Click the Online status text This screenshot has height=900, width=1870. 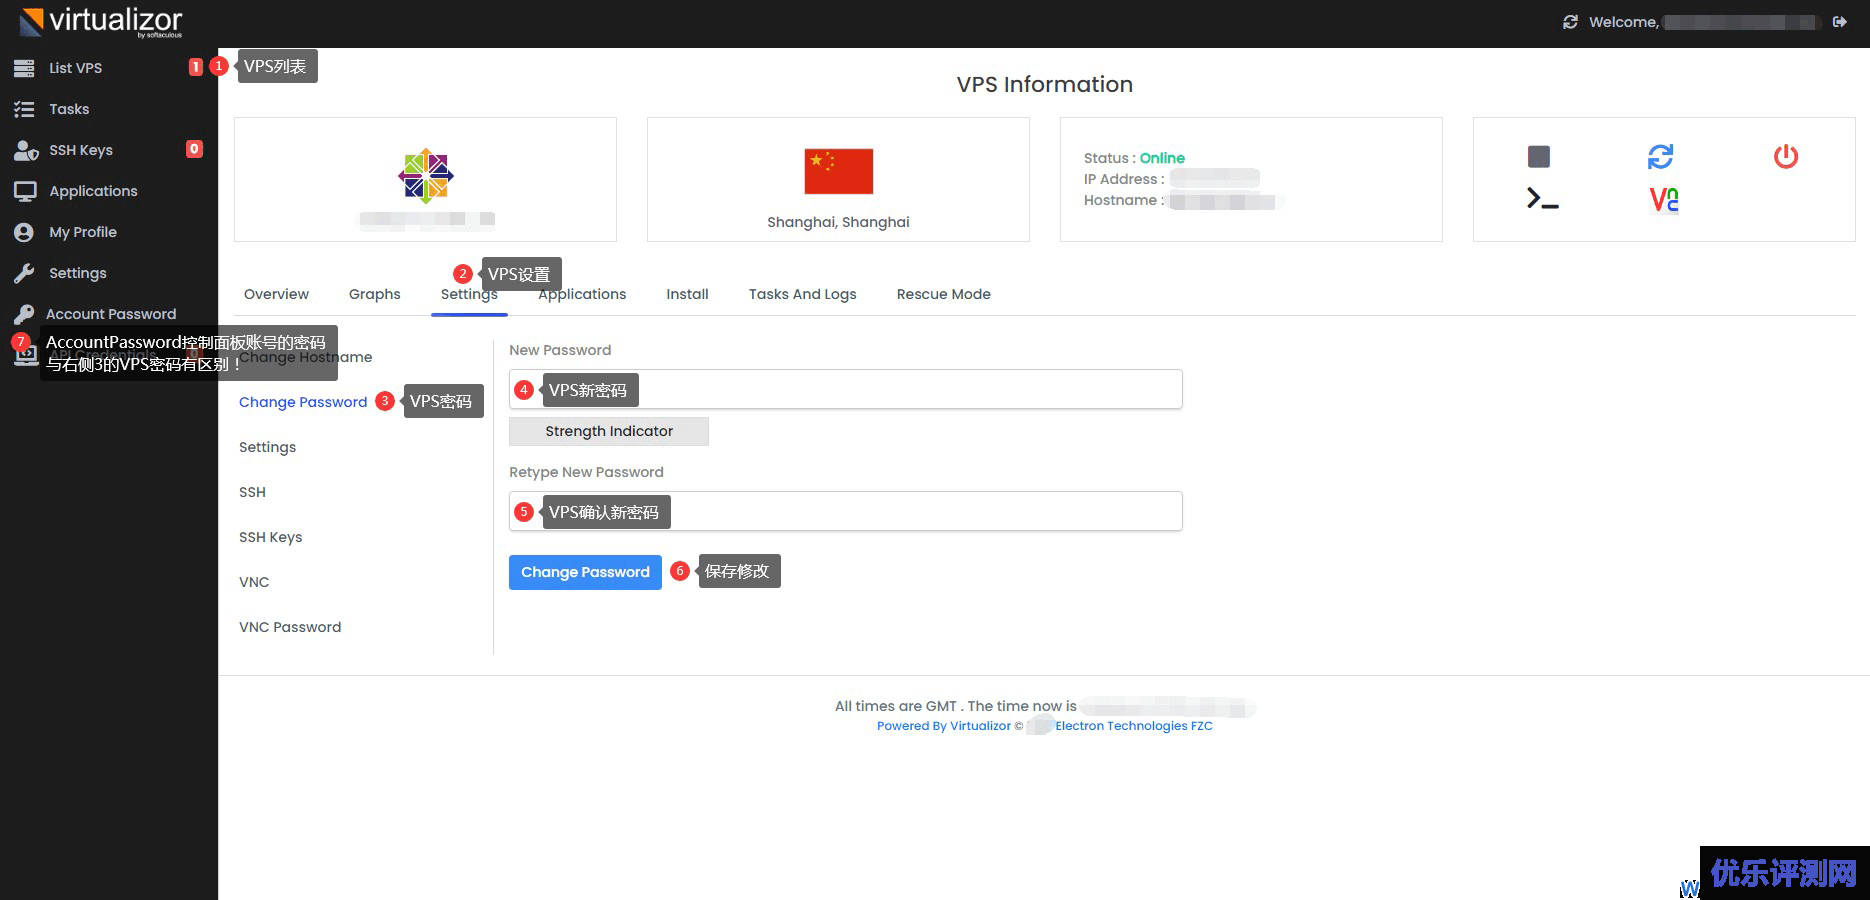coord(1162,158)
